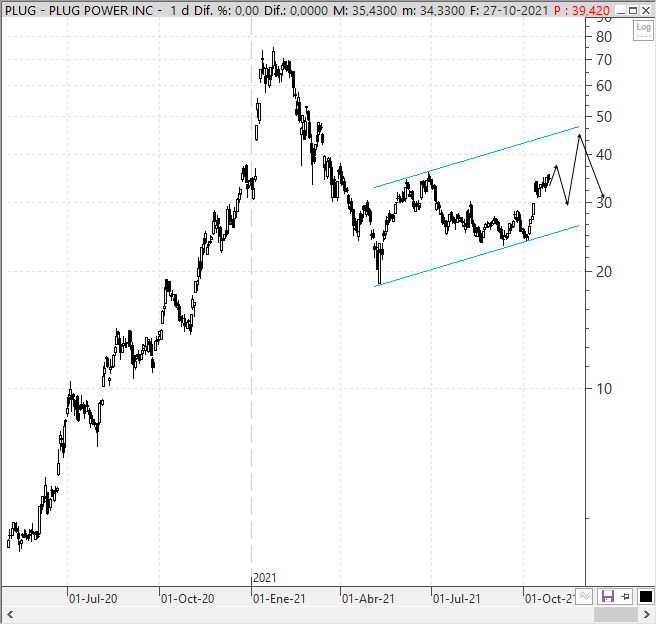Click the '01-Oct-21' date axis label
The image size is (657, 625).
tap(550, 599)
